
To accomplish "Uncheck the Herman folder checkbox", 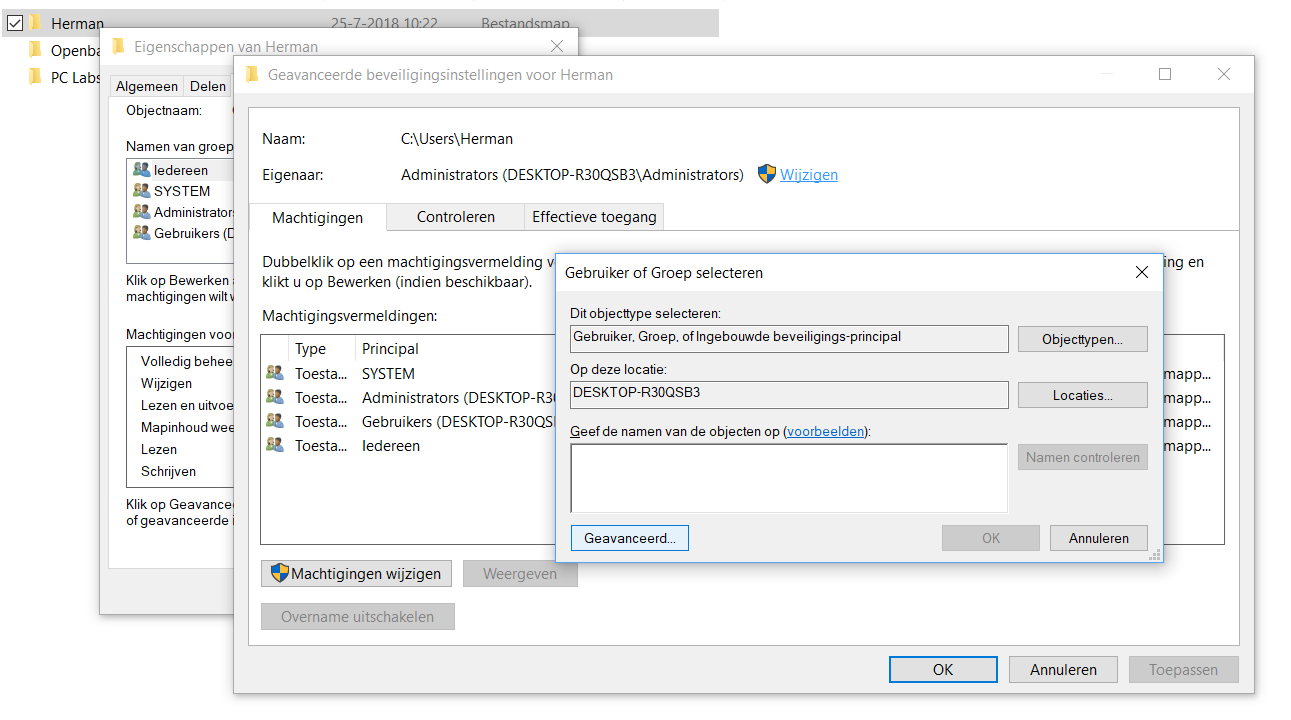I will click(x=14, y=22).
